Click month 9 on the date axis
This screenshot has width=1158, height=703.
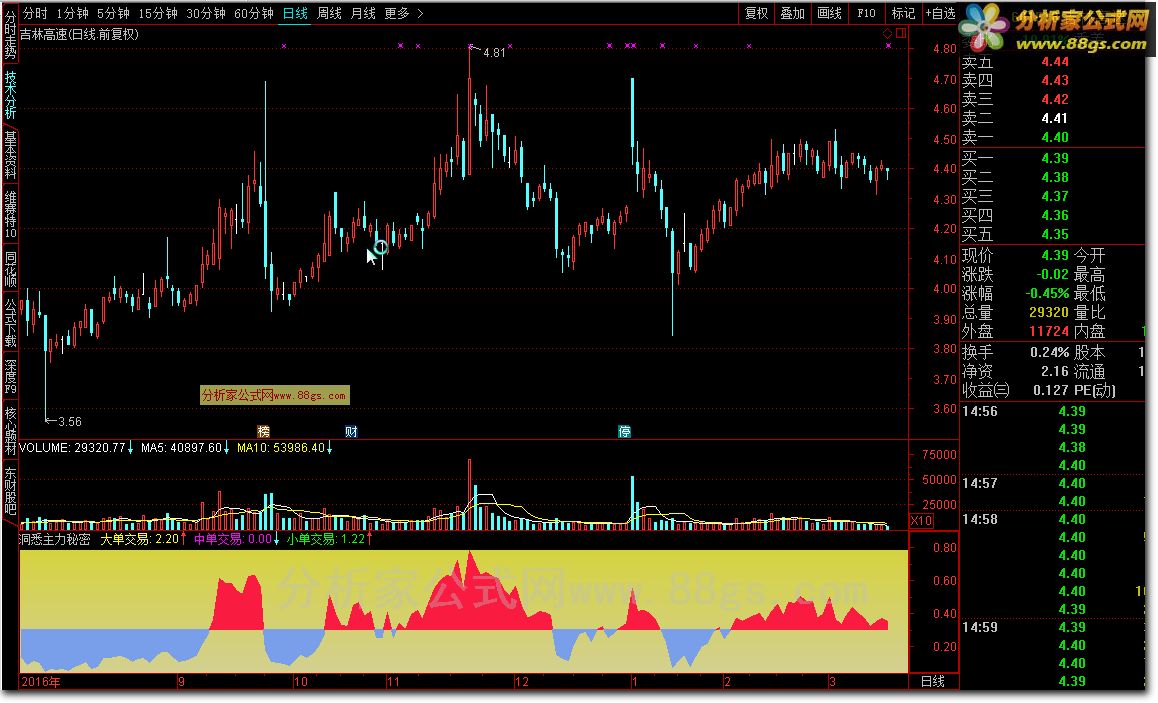[x=181, y=682]
